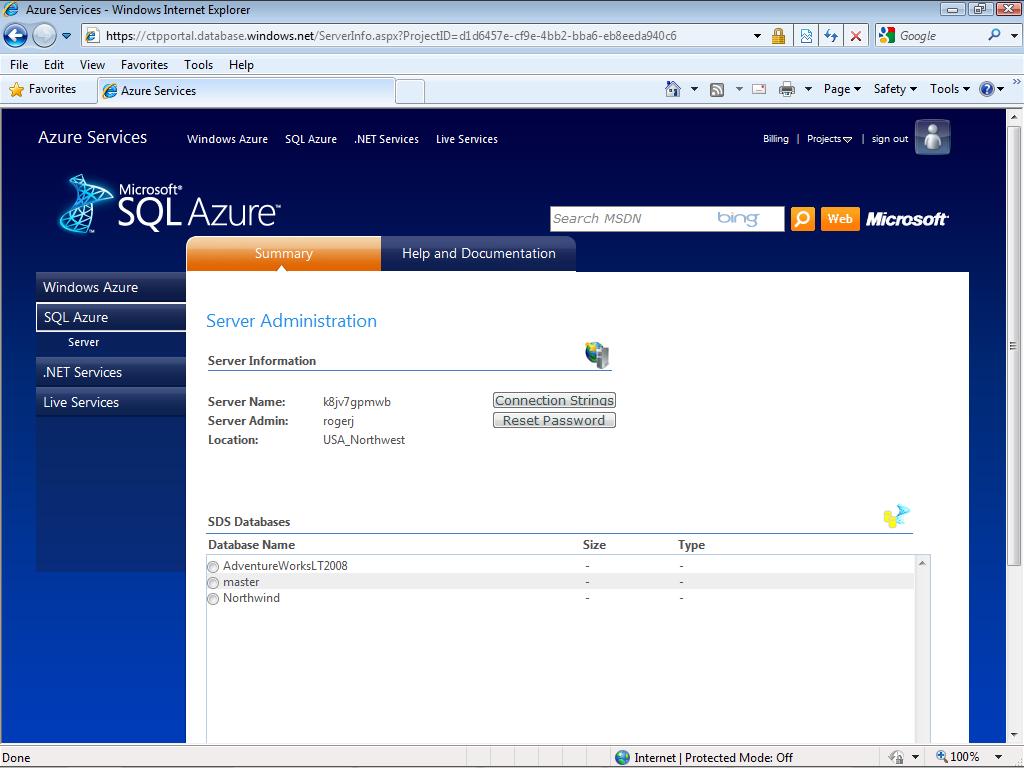Select the master database radio button
Viewport: 1024px width, 768px height.
coord(212,582)
